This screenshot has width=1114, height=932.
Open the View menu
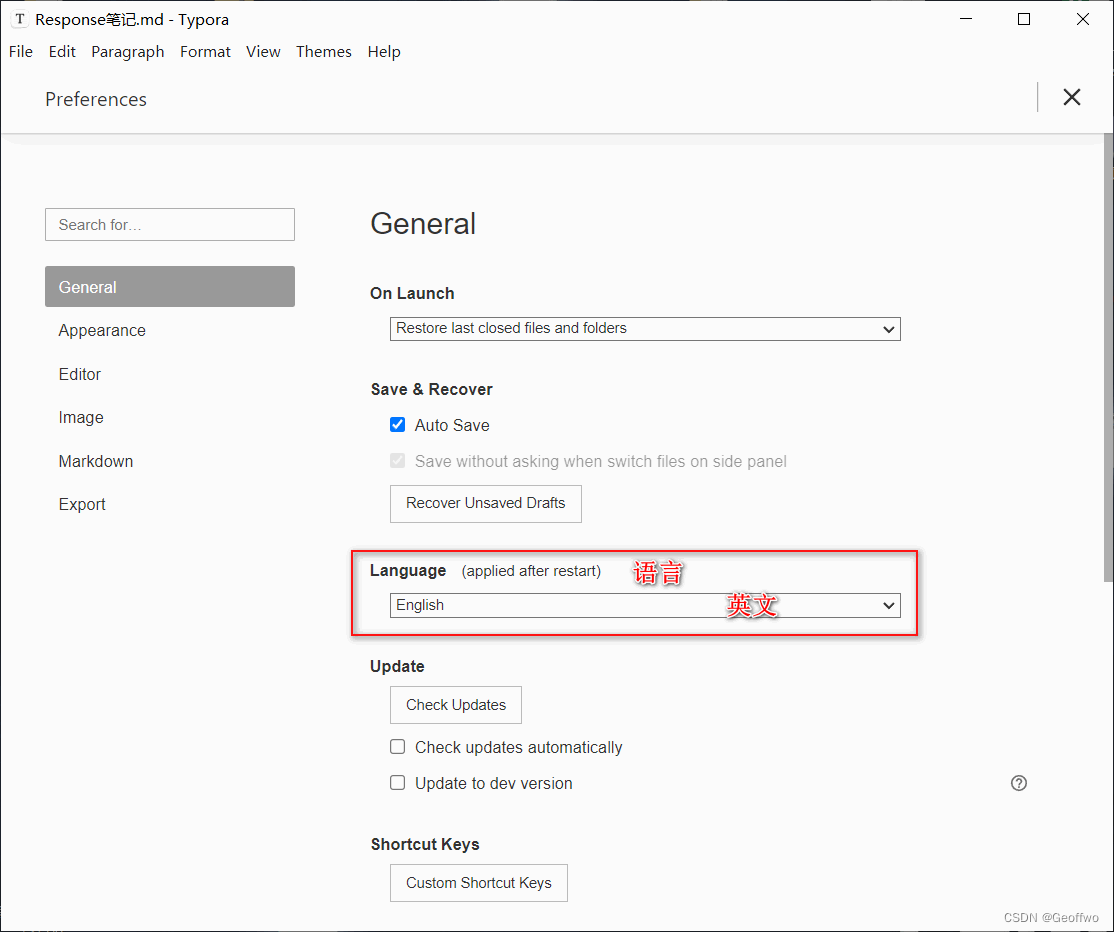point(263,52)
